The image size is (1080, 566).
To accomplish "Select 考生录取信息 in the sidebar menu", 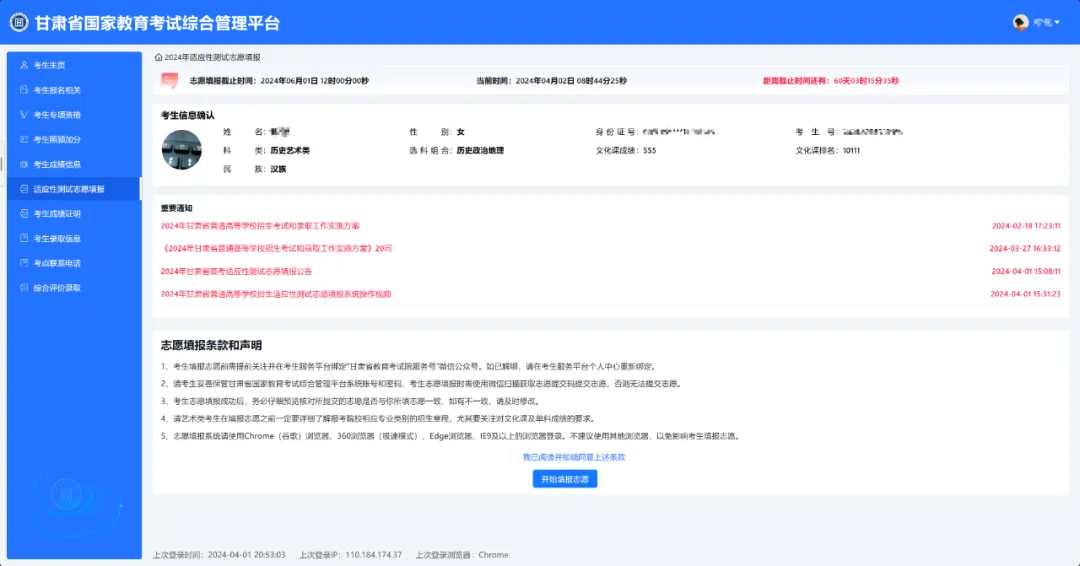I will [57, 239].
